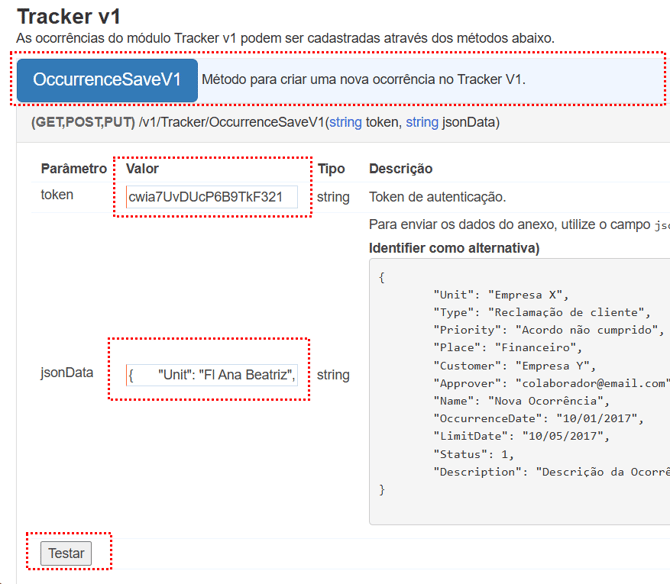Screen dimensions: 670x584
Task: Click the Tracker v1 page heading
Action: tap(69, 16)
